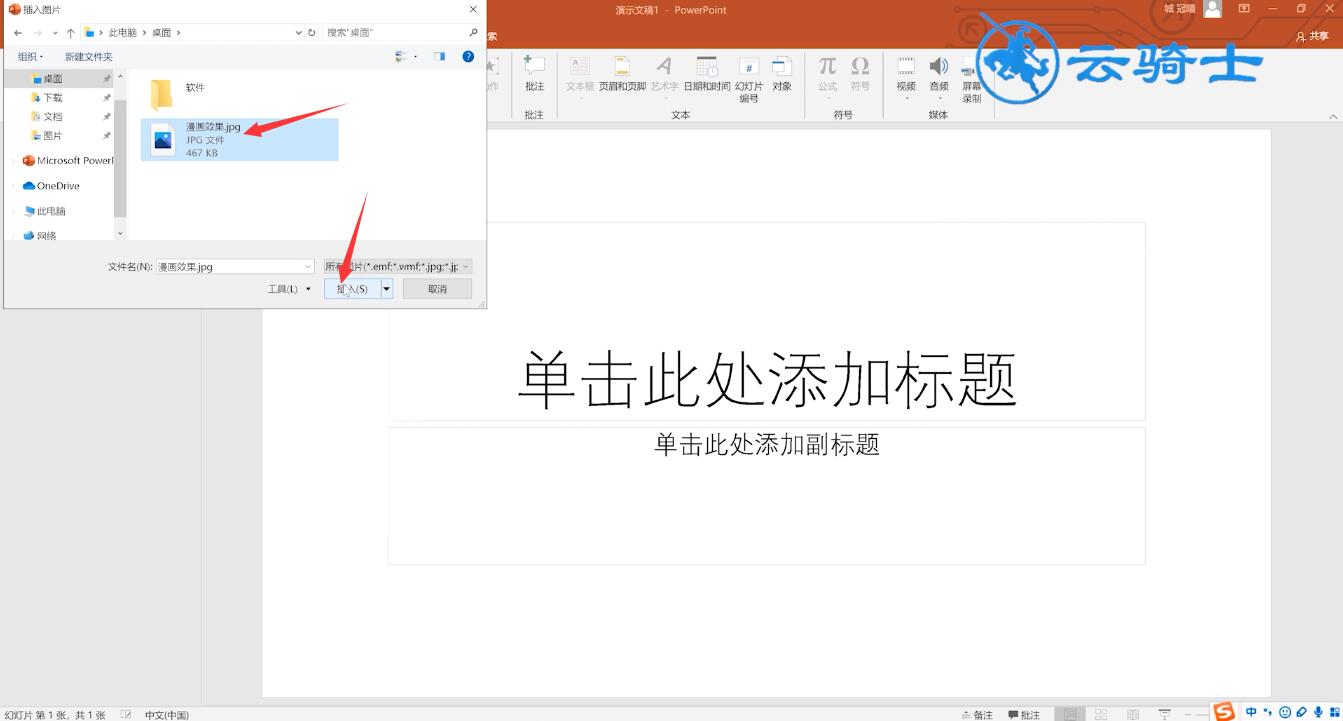
Task: Click the Text Box (文本框) icon
Action: [580, 78]
